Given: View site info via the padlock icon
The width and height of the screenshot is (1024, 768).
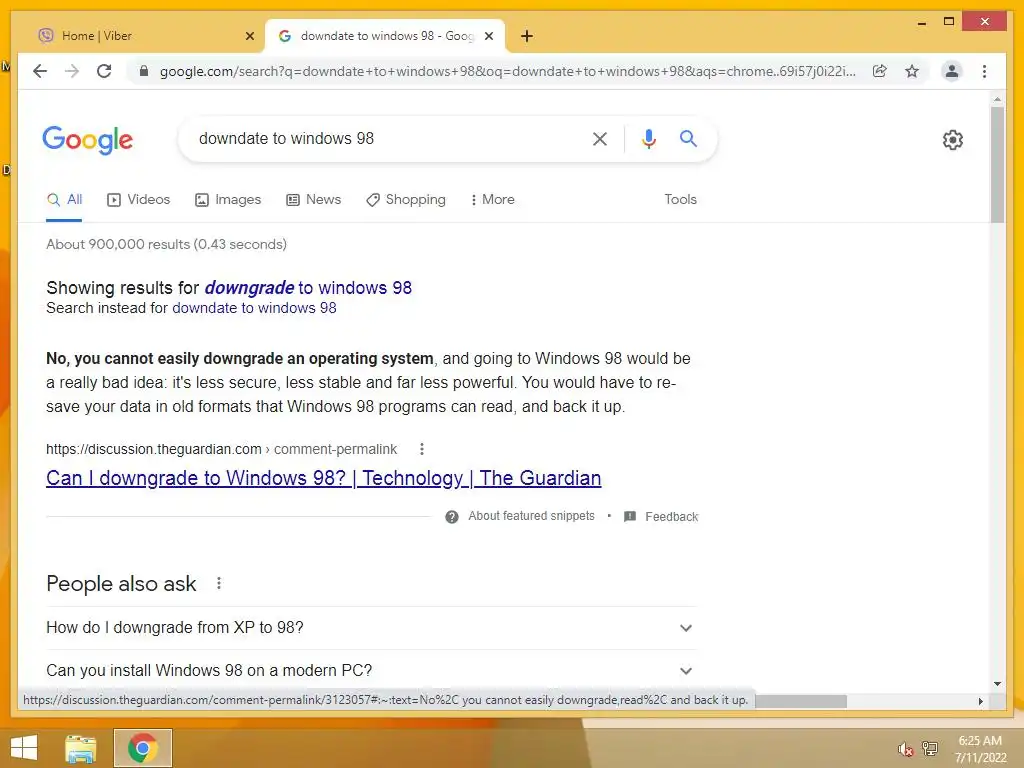Looking at the screenshot, I should click(144, 71).
